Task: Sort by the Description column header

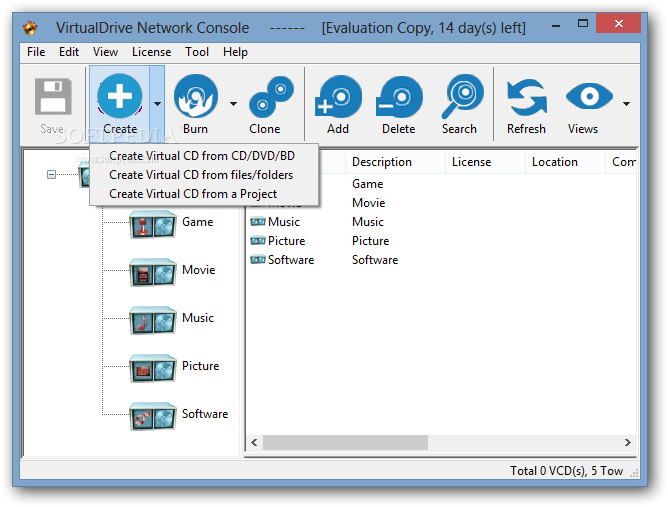Action: tap(395, 162)
